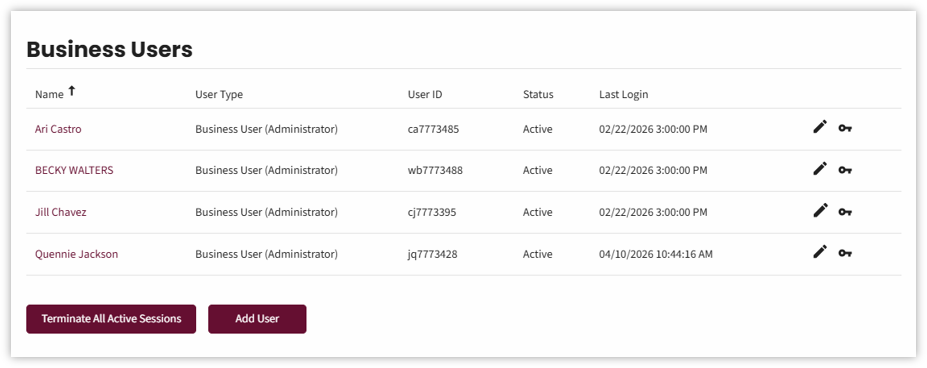View Jill Chavez user details
The image size is (927, 368).
(60, 212)
